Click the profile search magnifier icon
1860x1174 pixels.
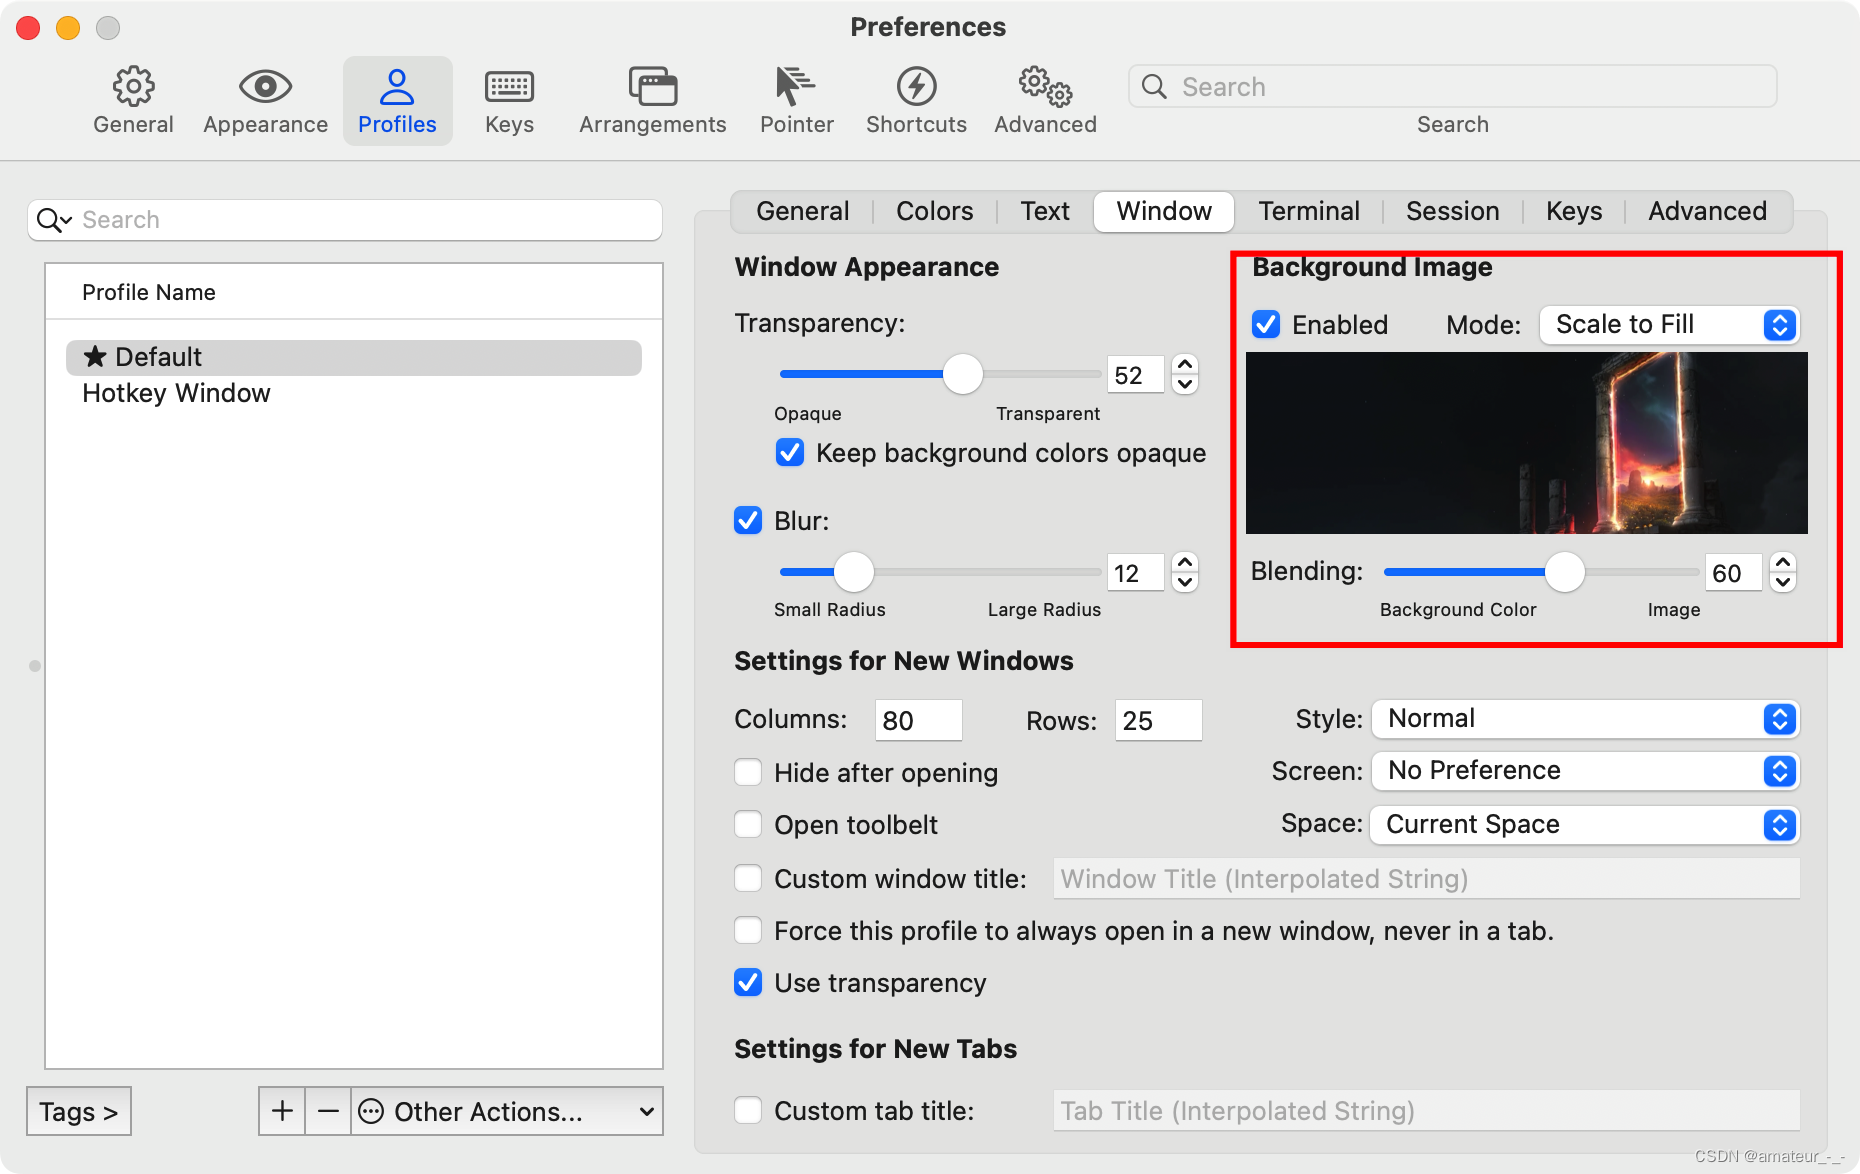pos(54,220)
